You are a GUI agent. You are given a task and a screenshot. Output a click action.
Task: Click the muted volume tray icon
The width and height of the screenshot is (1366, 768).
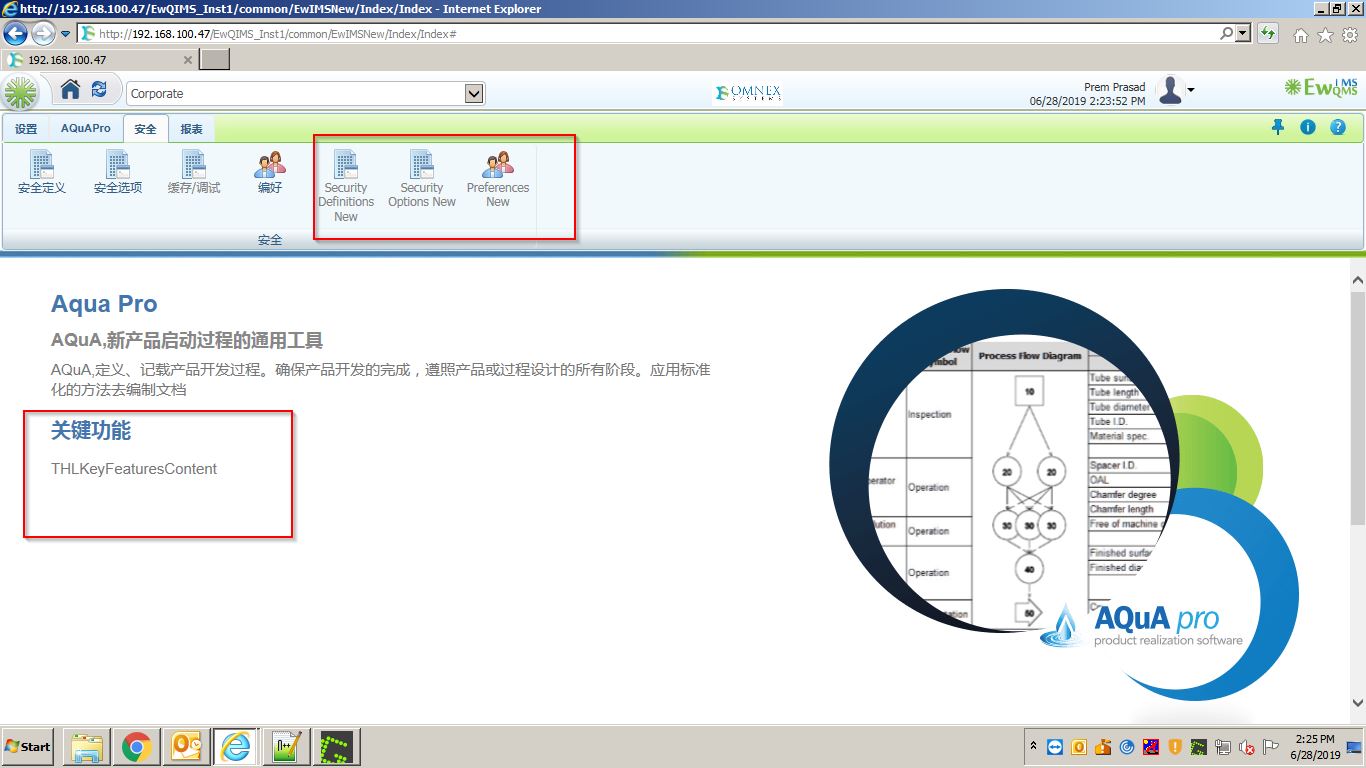click(1247, 747)
